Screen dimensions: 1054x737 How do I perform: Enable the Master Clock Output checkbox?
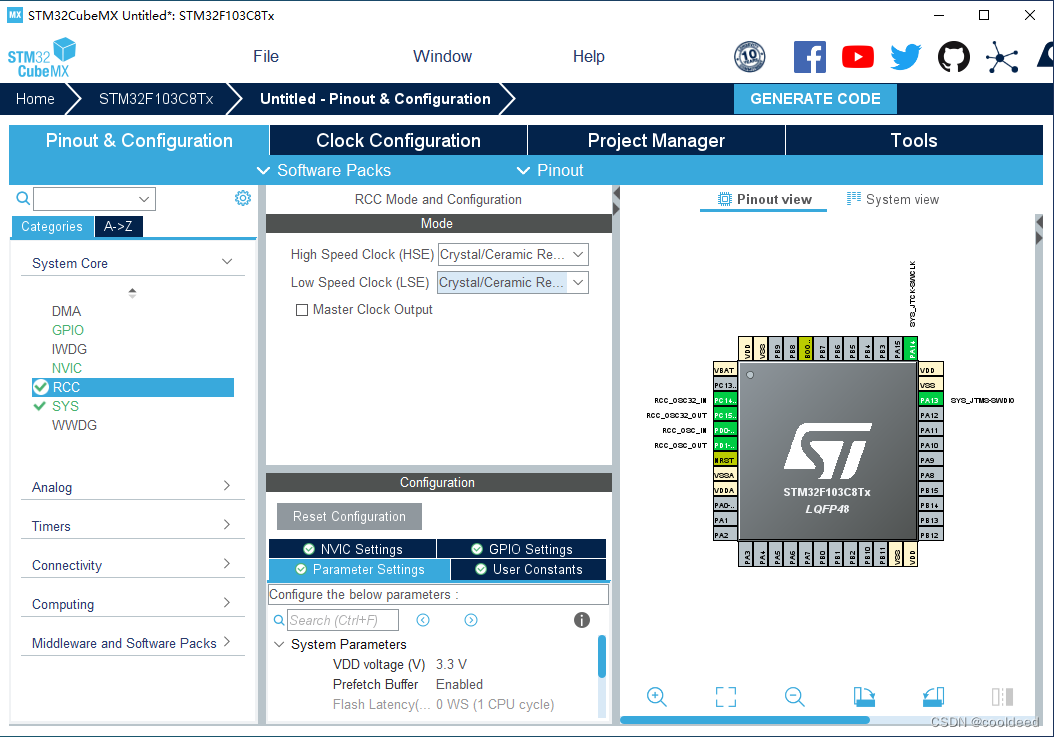tap(302, 310)
